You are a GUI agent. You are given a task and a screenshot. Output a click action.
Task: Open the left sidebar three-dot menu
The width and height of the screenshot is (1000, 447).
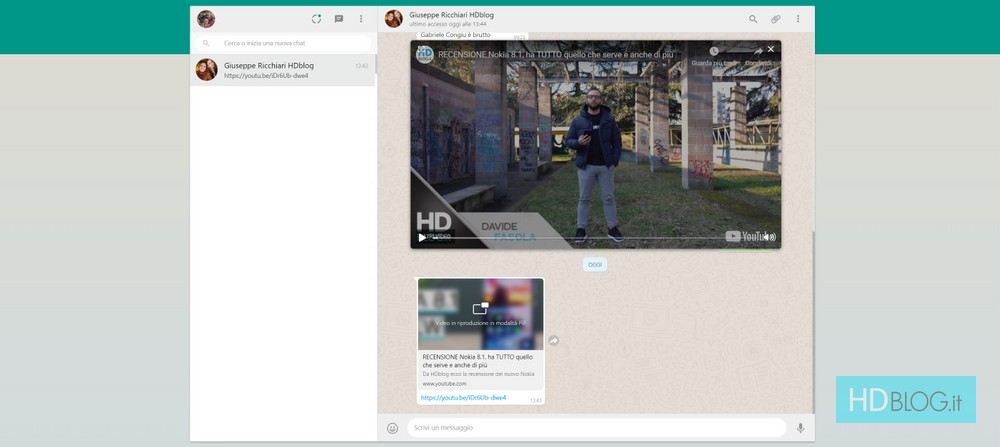tap(361, 19)
